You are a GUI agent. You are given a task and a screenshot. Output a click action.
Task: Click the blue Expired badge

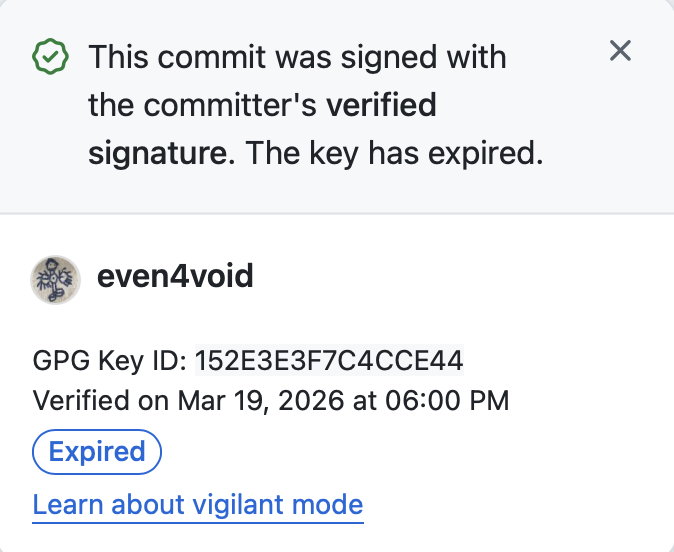coord(97,452)
